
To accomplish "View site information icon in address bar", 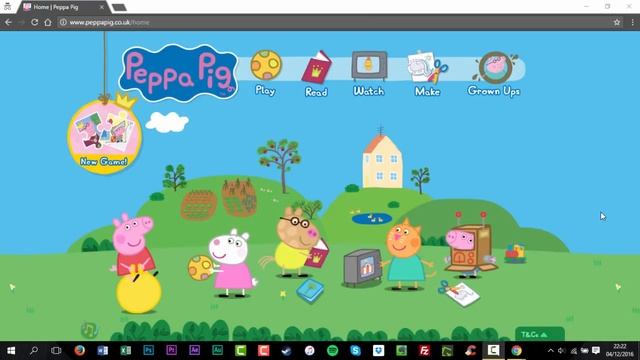I will 63,22.
